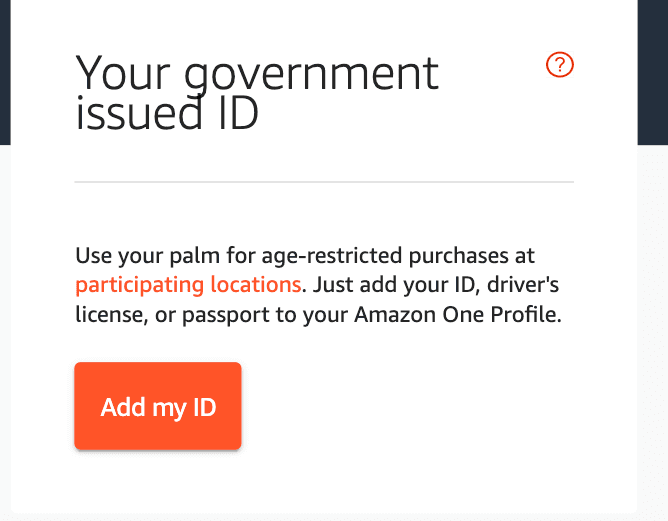Open the question mark help icon
The height and width of the screenshot is (521, 668).
[559, 64]
